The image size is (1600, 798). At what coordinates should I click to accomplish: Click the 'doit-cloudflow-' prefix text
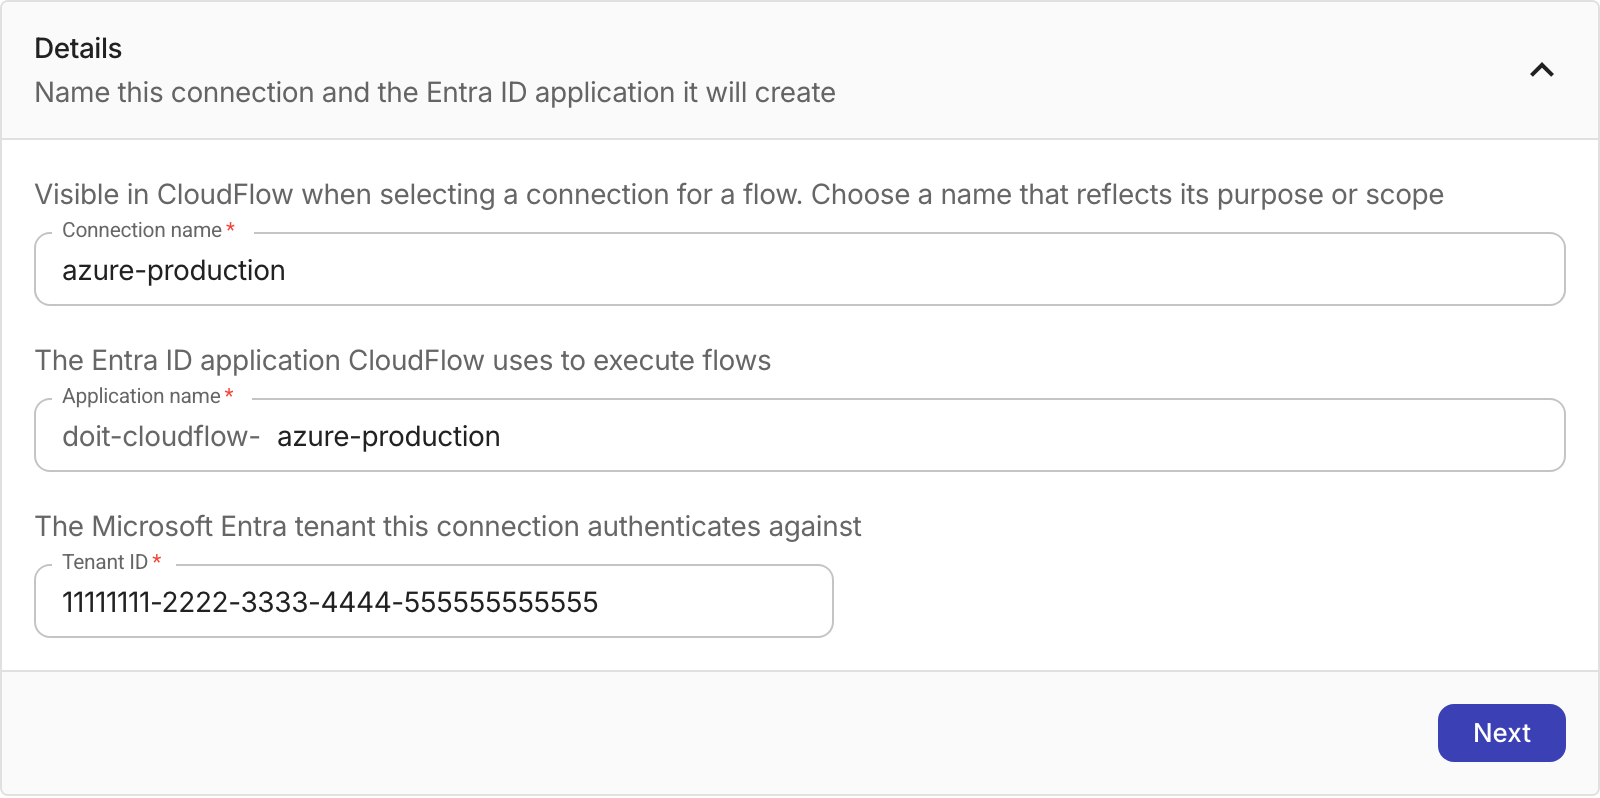pyautogui.click(x=161, y=436)
